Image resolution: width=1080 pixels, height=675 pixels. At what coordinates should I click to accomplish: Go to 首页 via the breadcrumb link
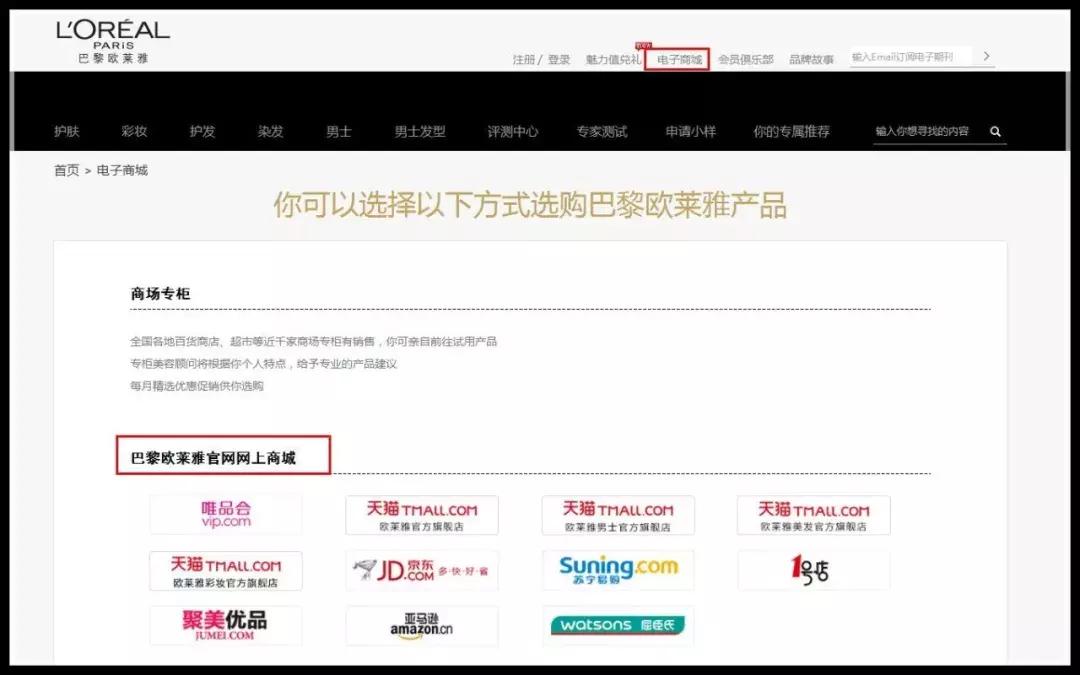[64, 170]
